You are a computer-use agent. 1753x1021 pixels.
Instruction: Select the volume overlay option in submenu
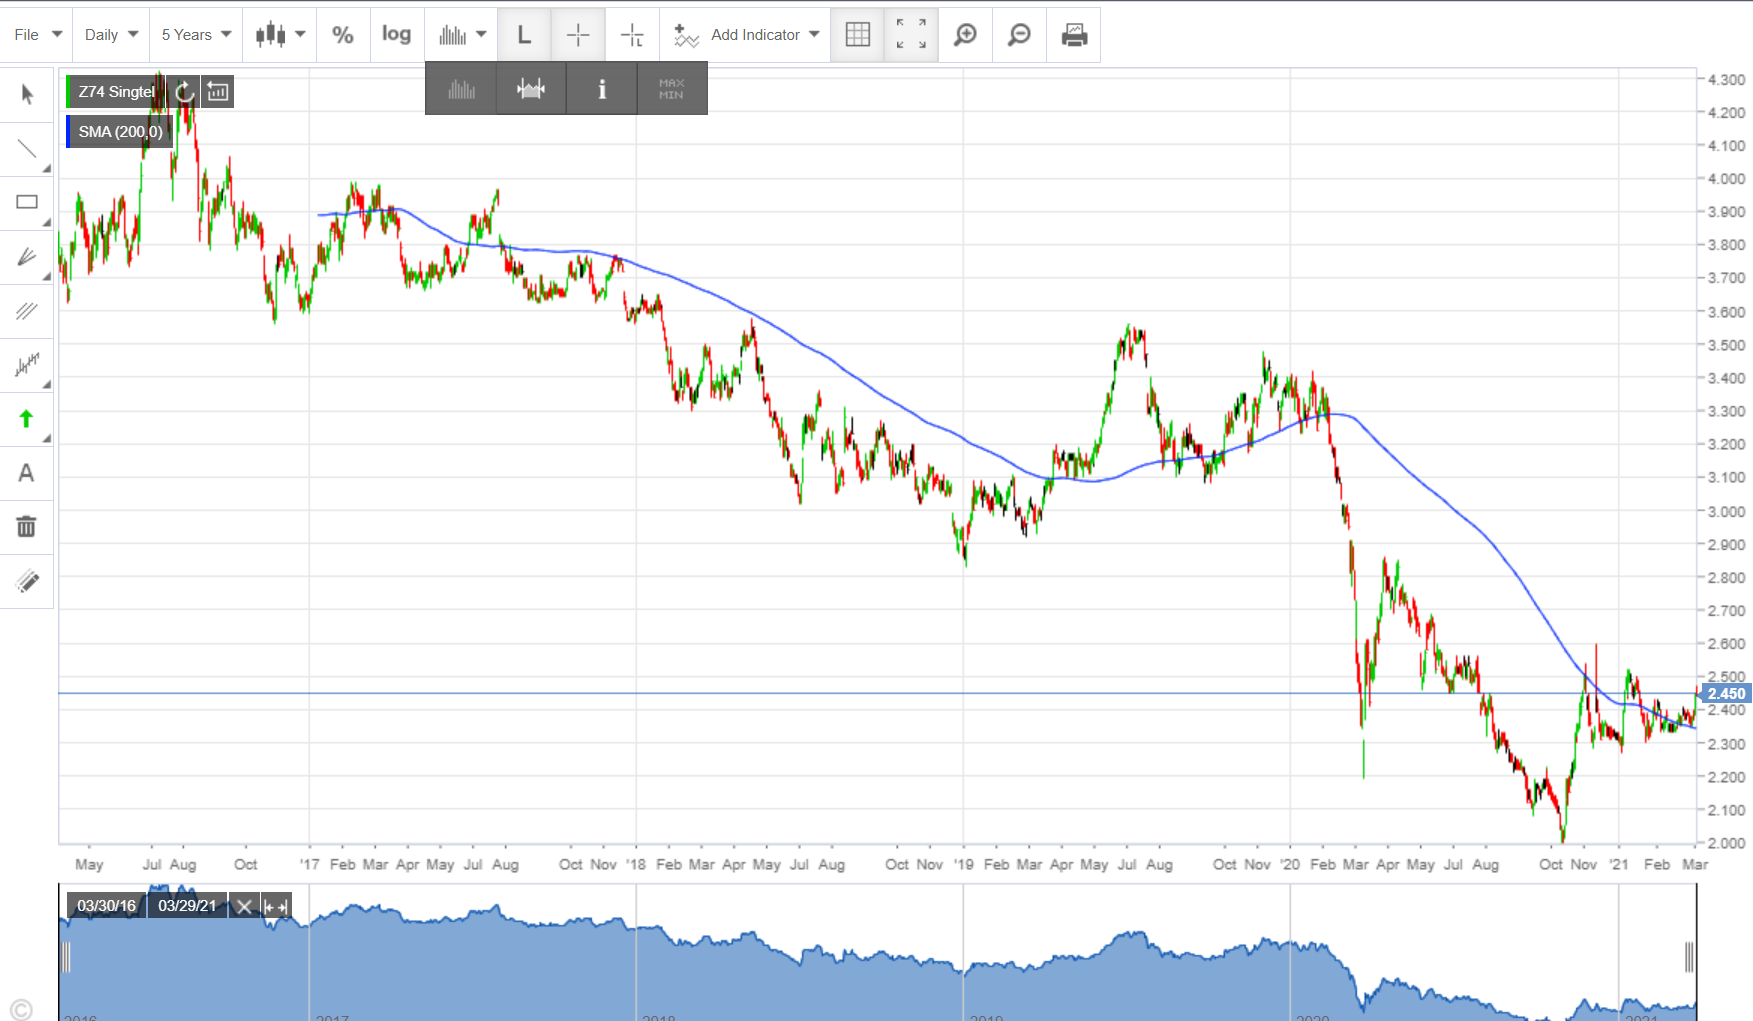click(531, 89)
